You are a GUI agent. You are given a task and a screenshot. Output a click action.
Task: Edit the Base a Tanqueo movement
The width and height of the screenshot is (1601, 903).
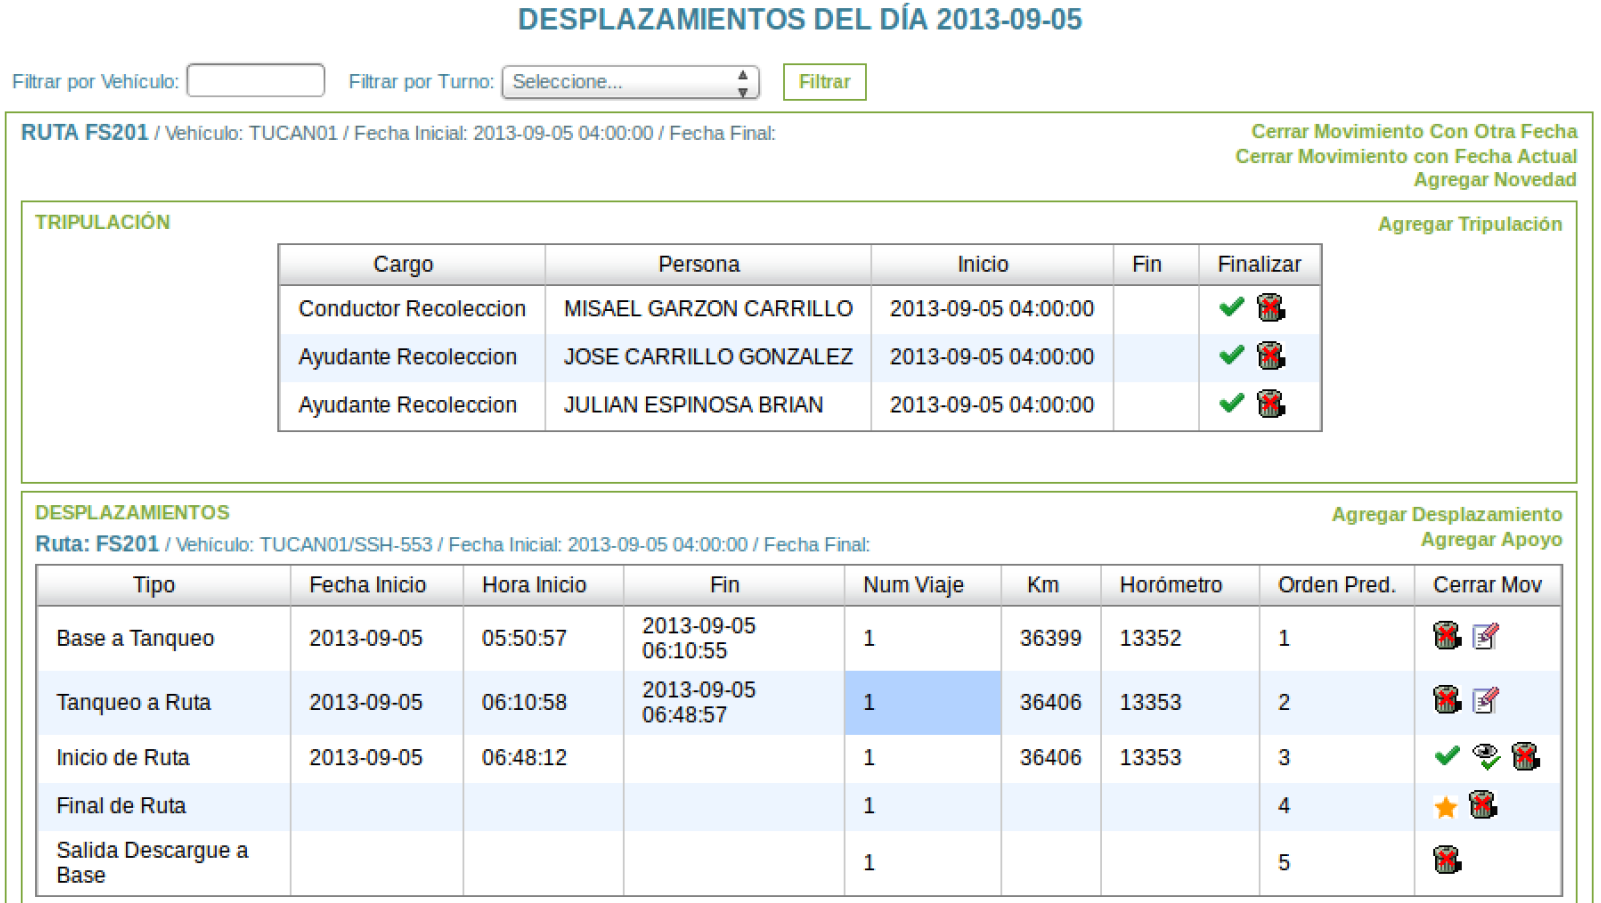[x=1486, y=636]
